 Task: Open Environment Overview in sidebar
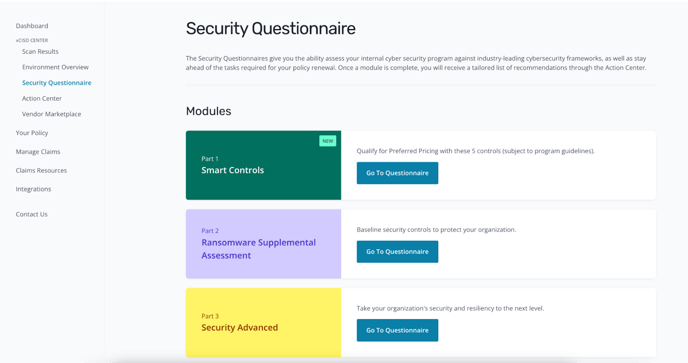click(55, 67)
